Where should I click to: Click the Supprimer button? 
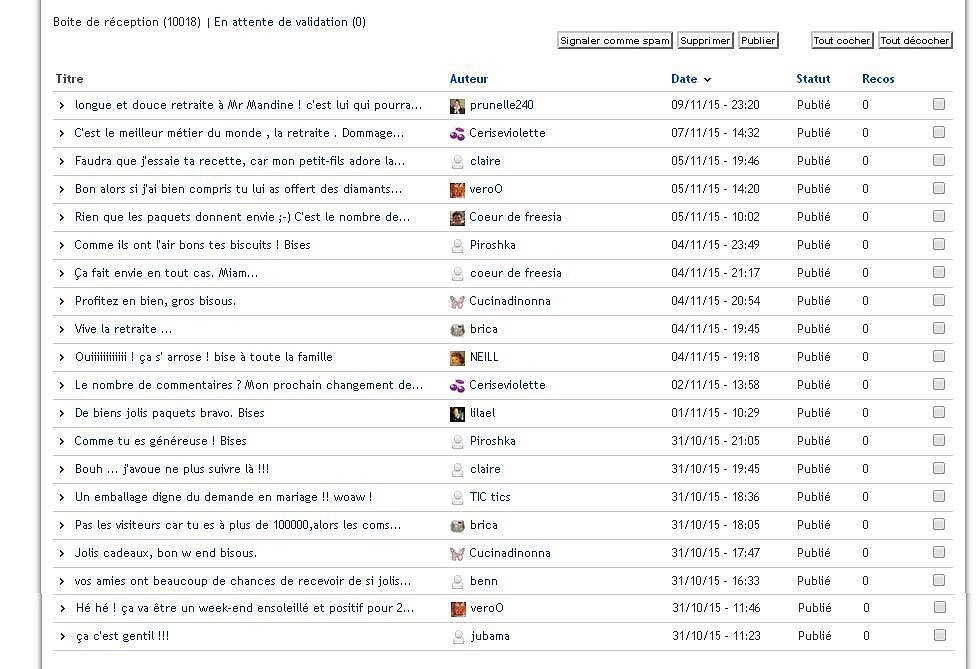click(x=705, y=41)
